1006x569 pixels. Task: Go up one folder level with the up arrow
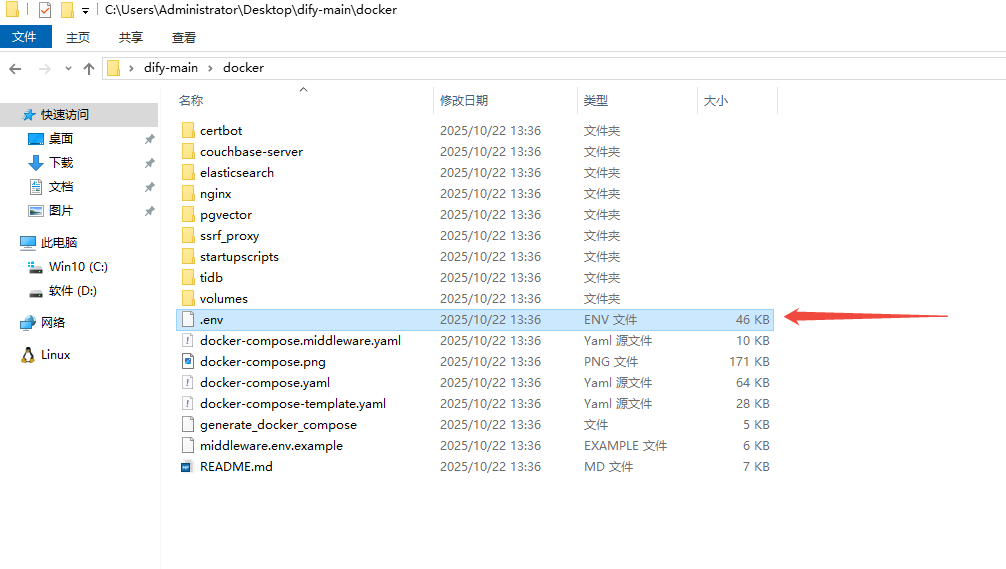pyautogui.click(x=89, y=68)
